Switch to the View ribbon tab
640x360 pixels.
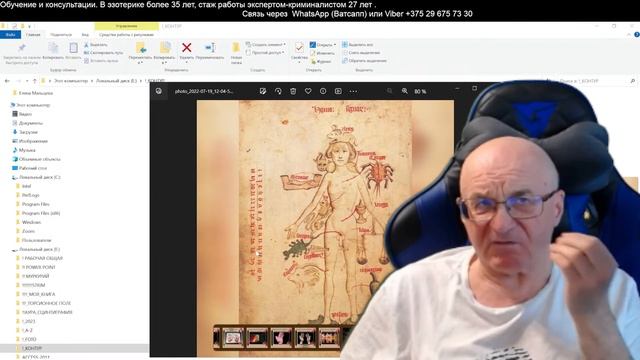(x=85, y=35)
